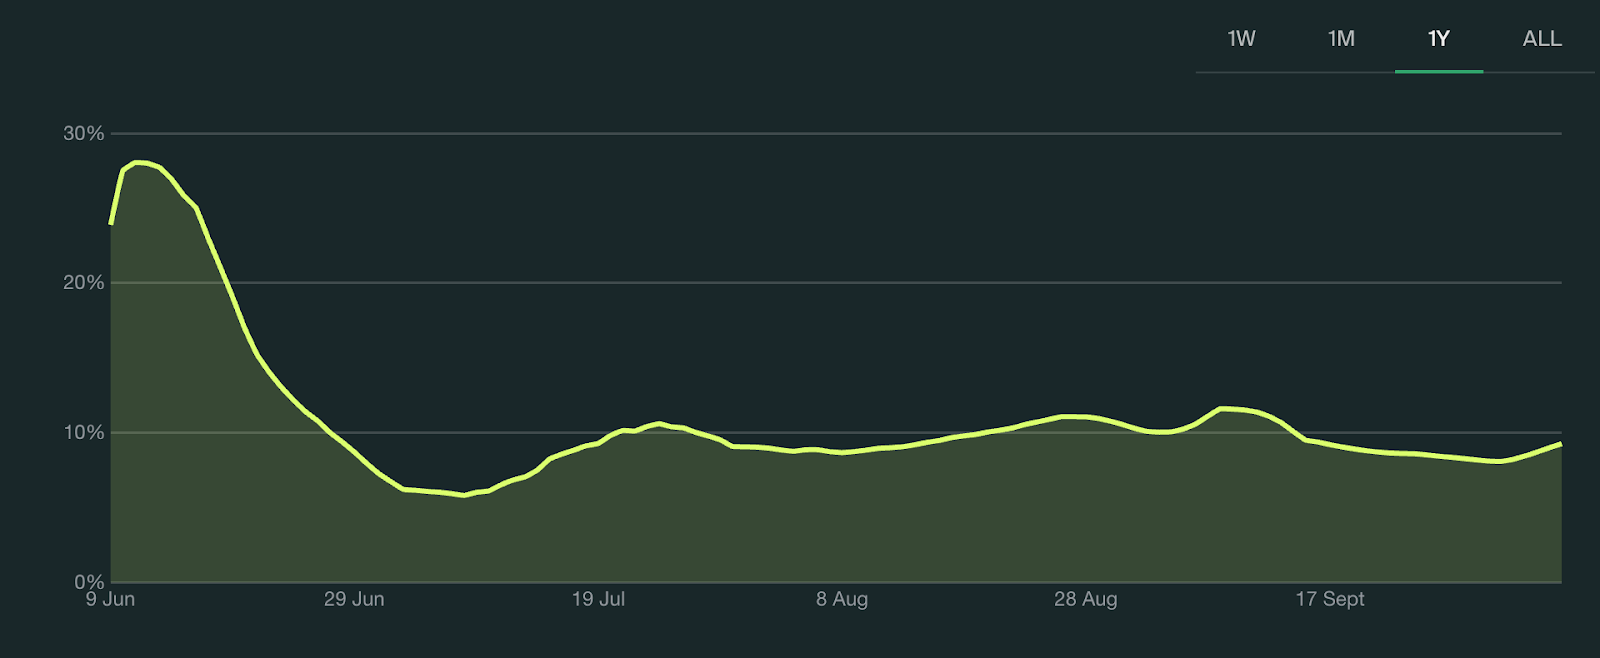Click the leftmost starting point of the line
The height and width of the screenshot is (658, 1600).
coord(111,223)
